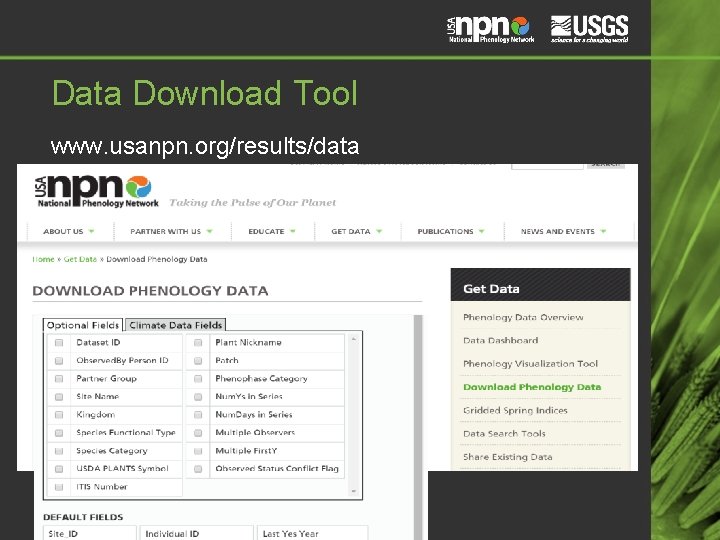Expand the About Us menu arrow
The image size is (720, 540).
(91, 231)
